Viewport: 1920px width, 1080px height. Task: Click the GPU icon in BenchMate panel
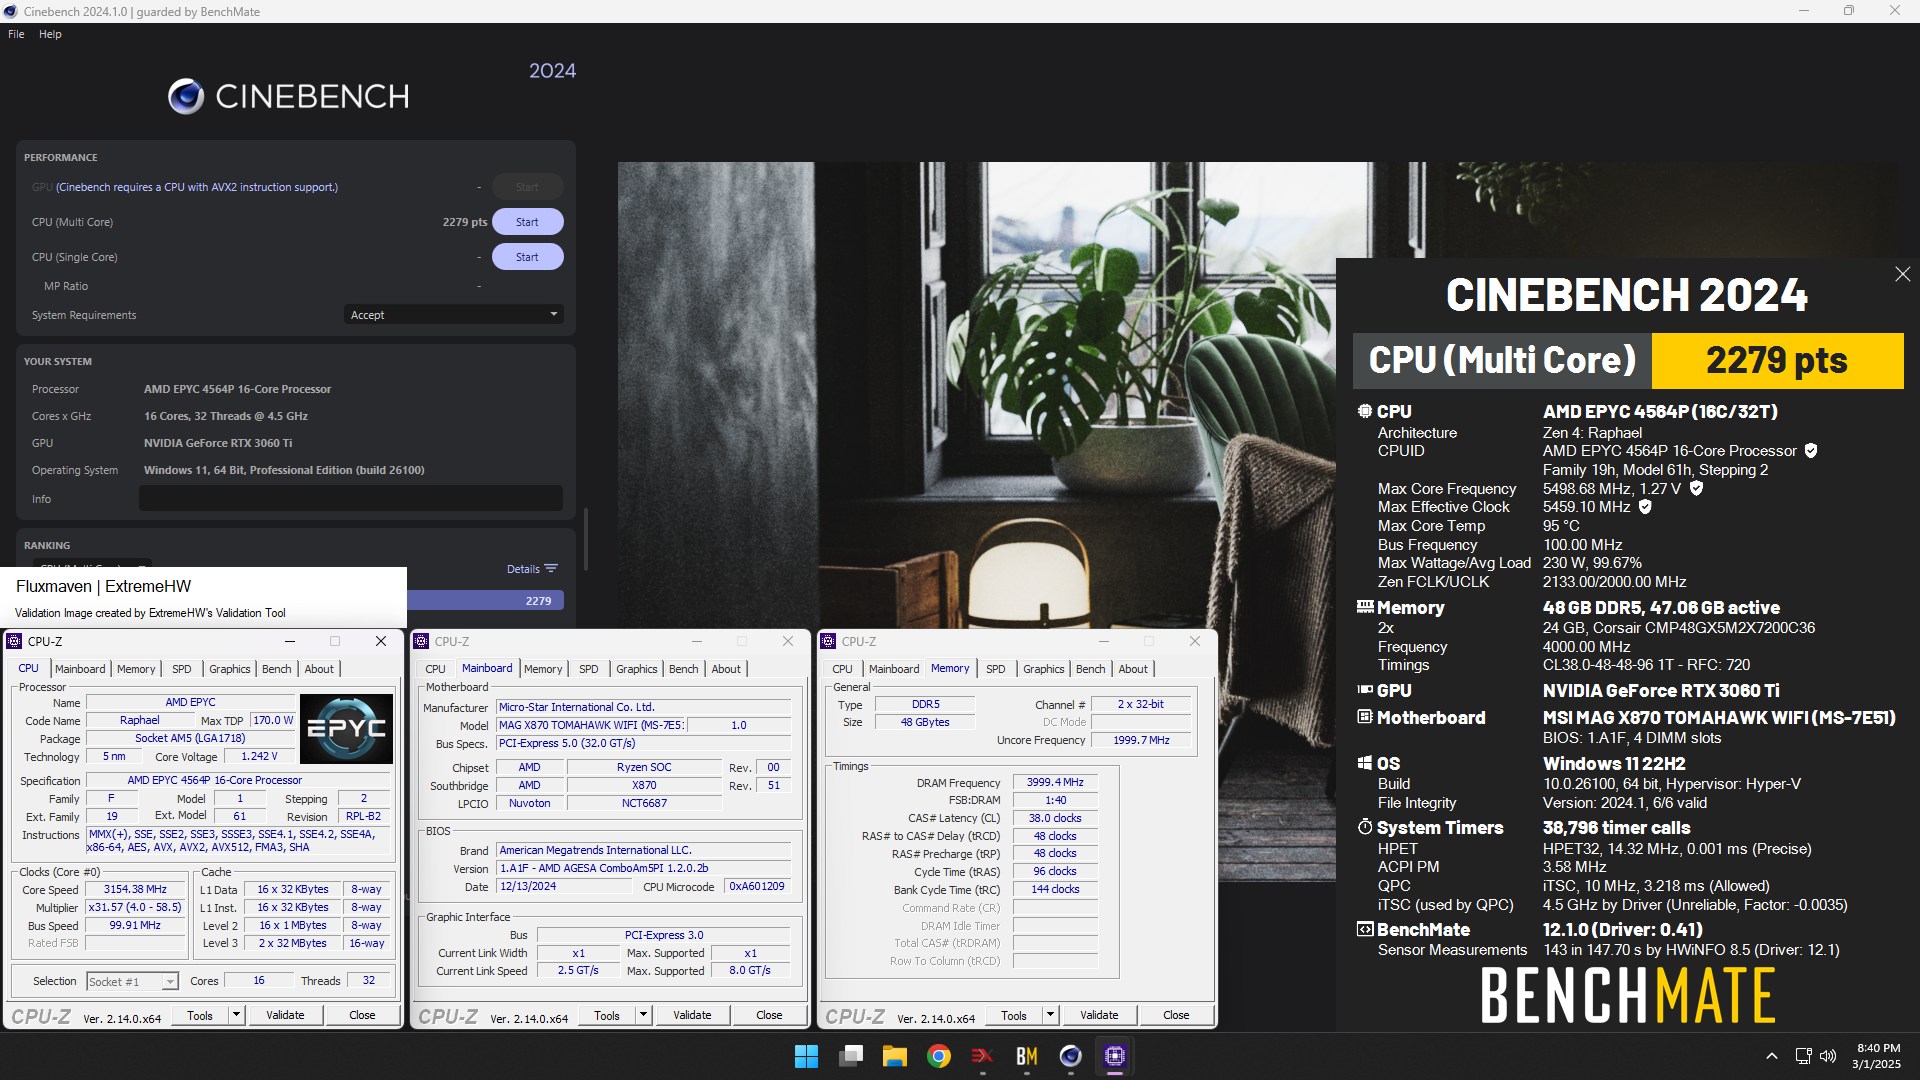(1365, 690)
